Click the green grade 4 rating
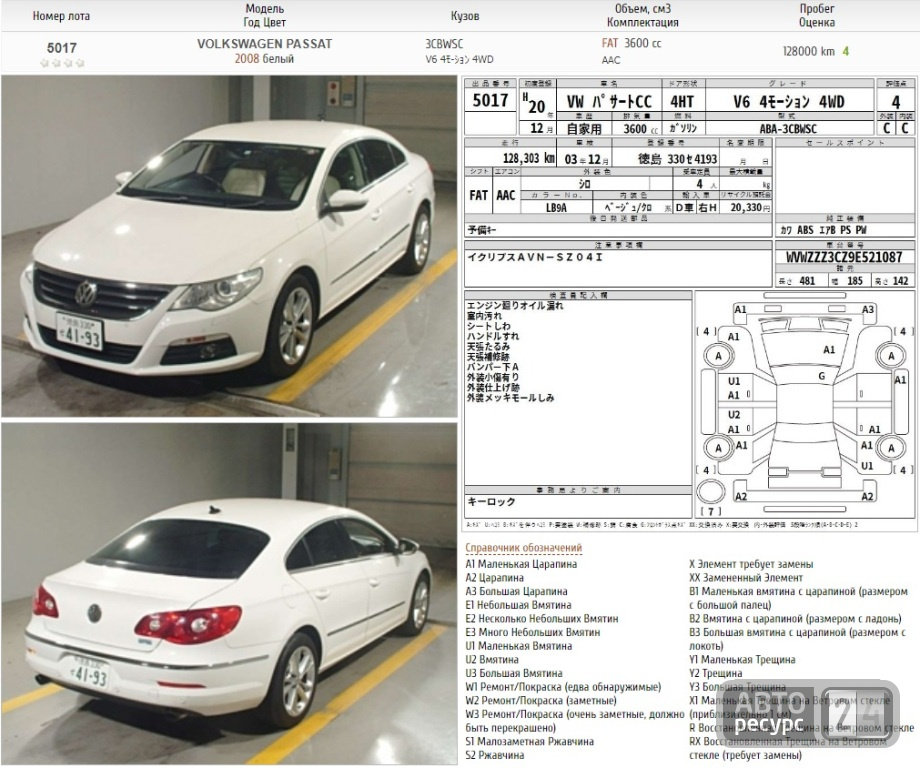920x768 pixels. [845, 51]
